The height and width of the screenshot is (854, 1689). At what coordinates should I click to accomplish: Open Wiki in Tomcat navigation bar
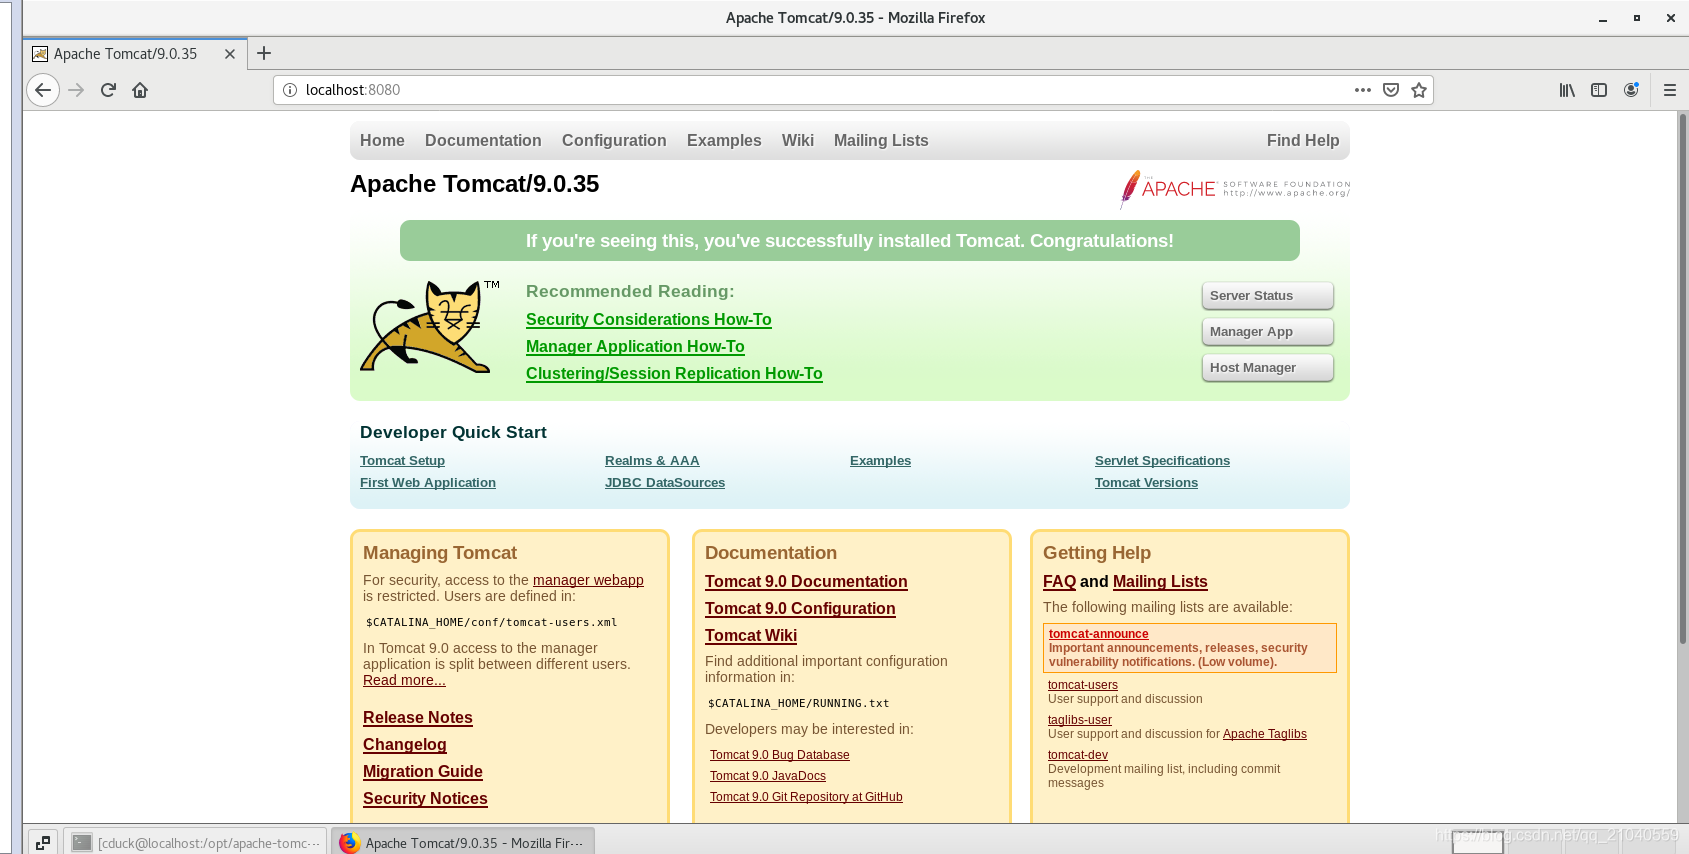798,141
